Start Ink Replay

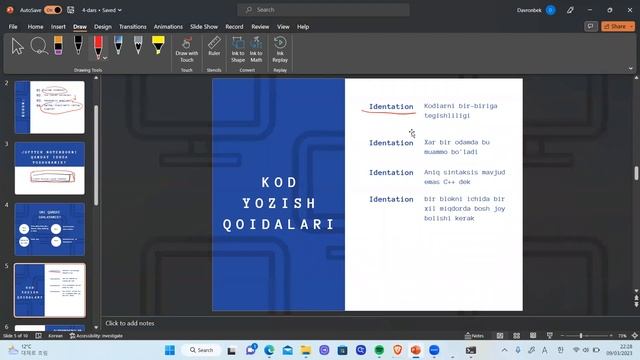[280, 49]
